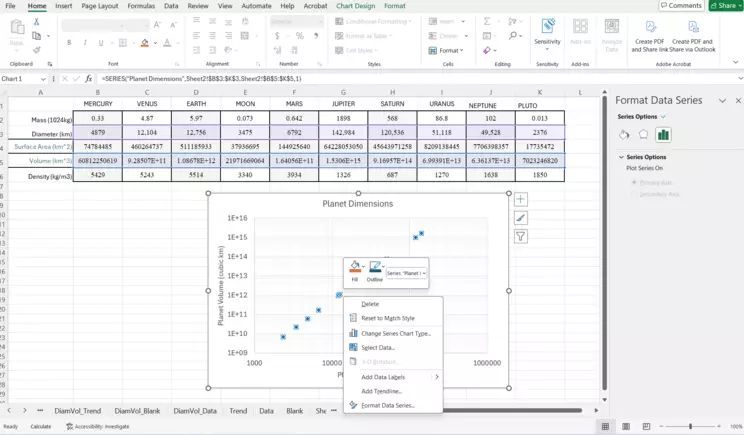Choose Select Data from context menu
The width and height of the screenshot is (744, 435).
[x=378, y=348]
